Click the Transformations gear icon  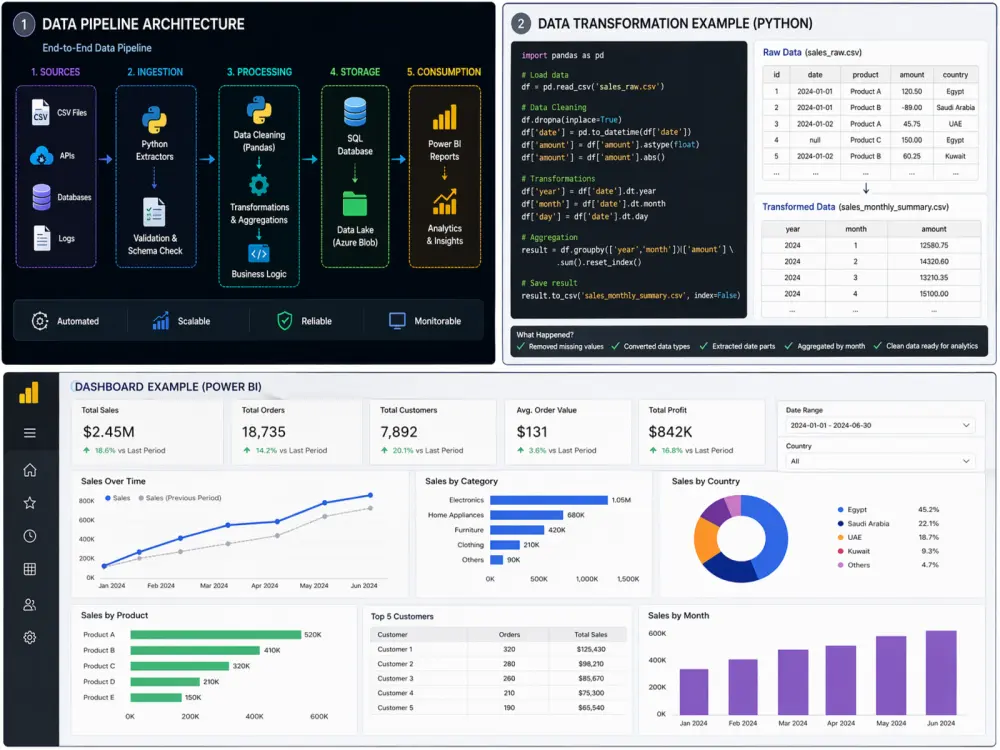(259, 186)
